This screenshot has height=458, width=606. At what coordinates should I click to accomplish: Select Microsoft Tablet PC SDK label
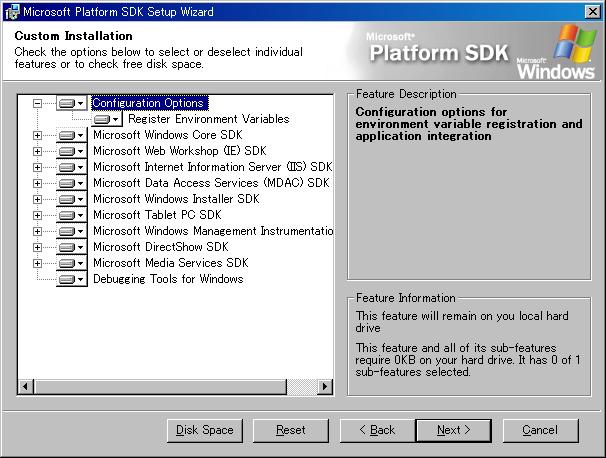tap(157, 215)
